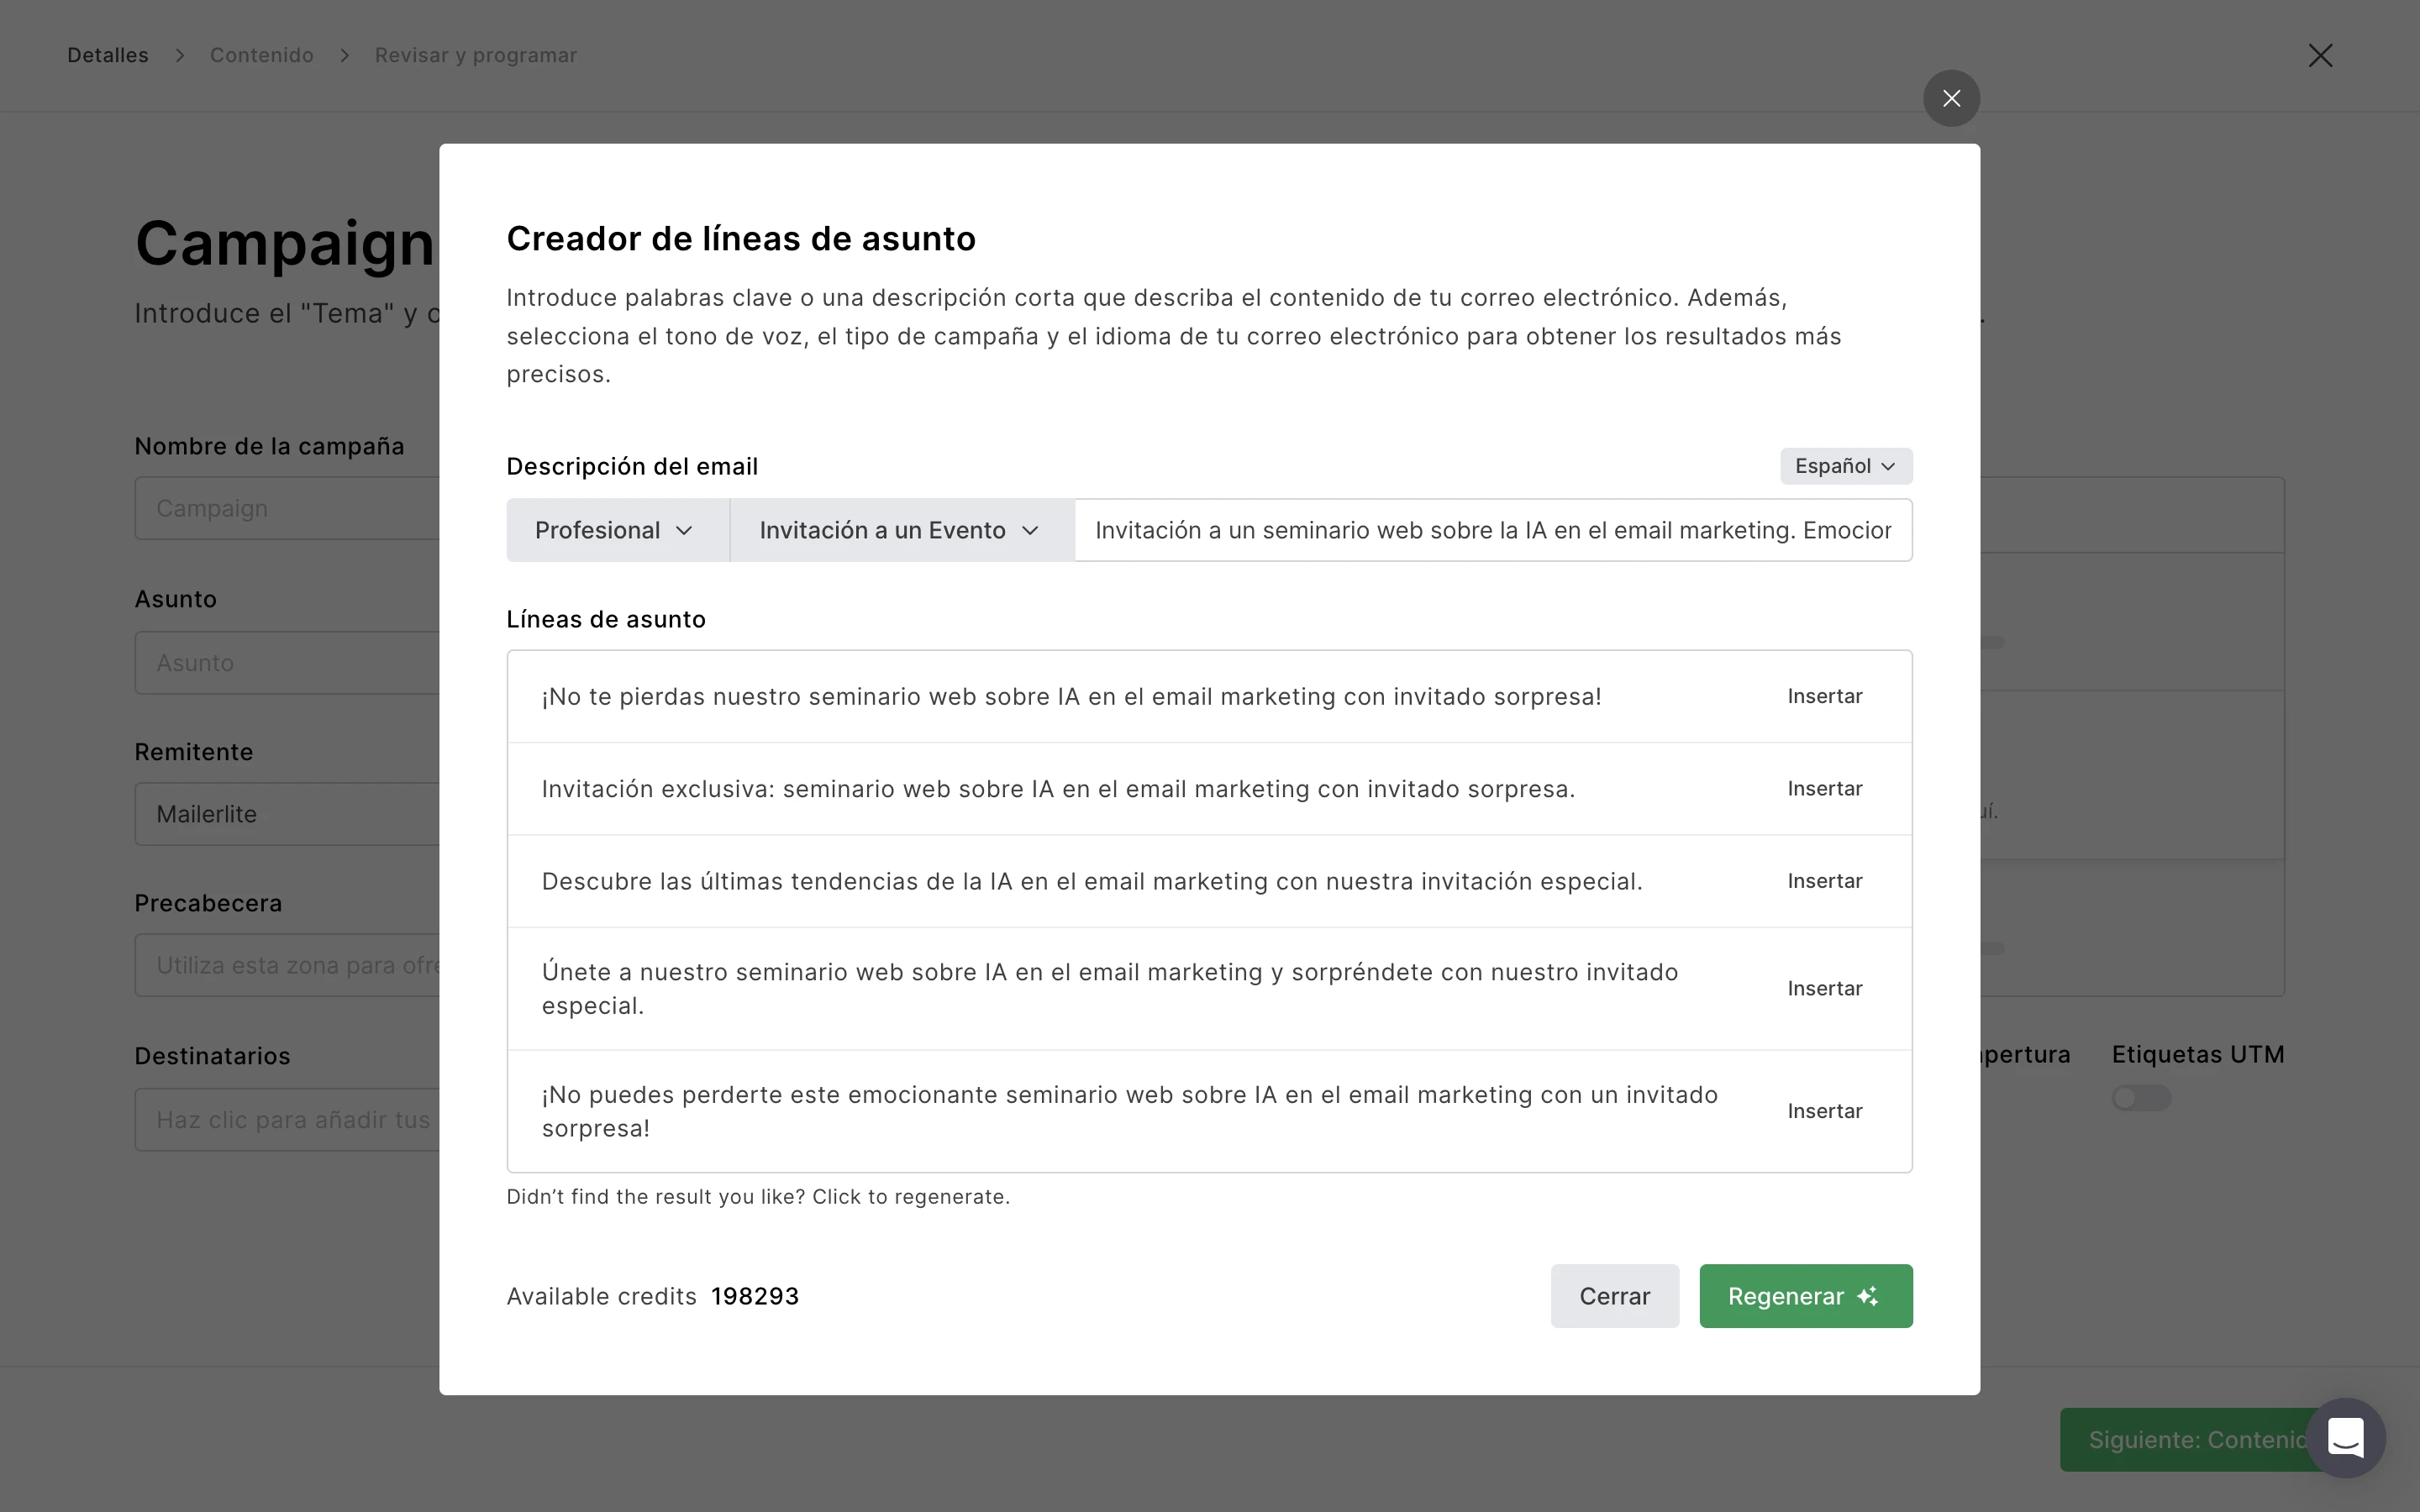The height and width of the screenshot is (1512, 2420).
Task: Open the Español language dropdown
Action: coord(1845,466)
